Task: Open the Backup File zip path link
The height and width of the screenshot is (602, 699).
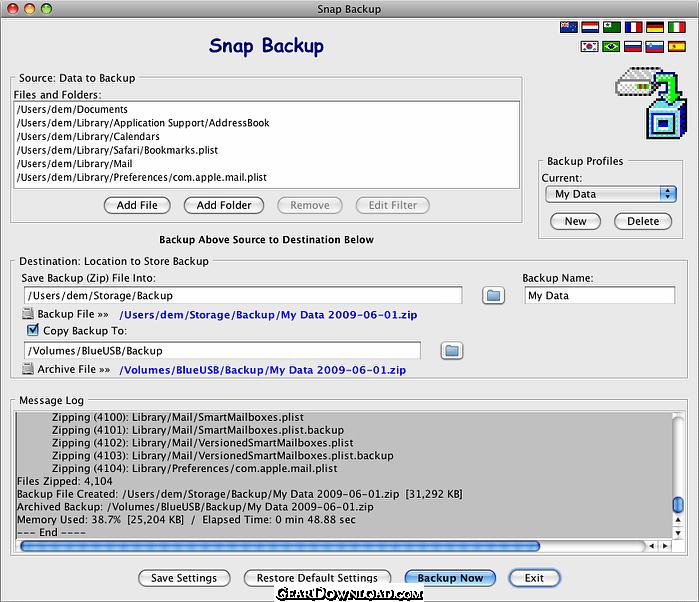Action: click(x=268, y=315)
